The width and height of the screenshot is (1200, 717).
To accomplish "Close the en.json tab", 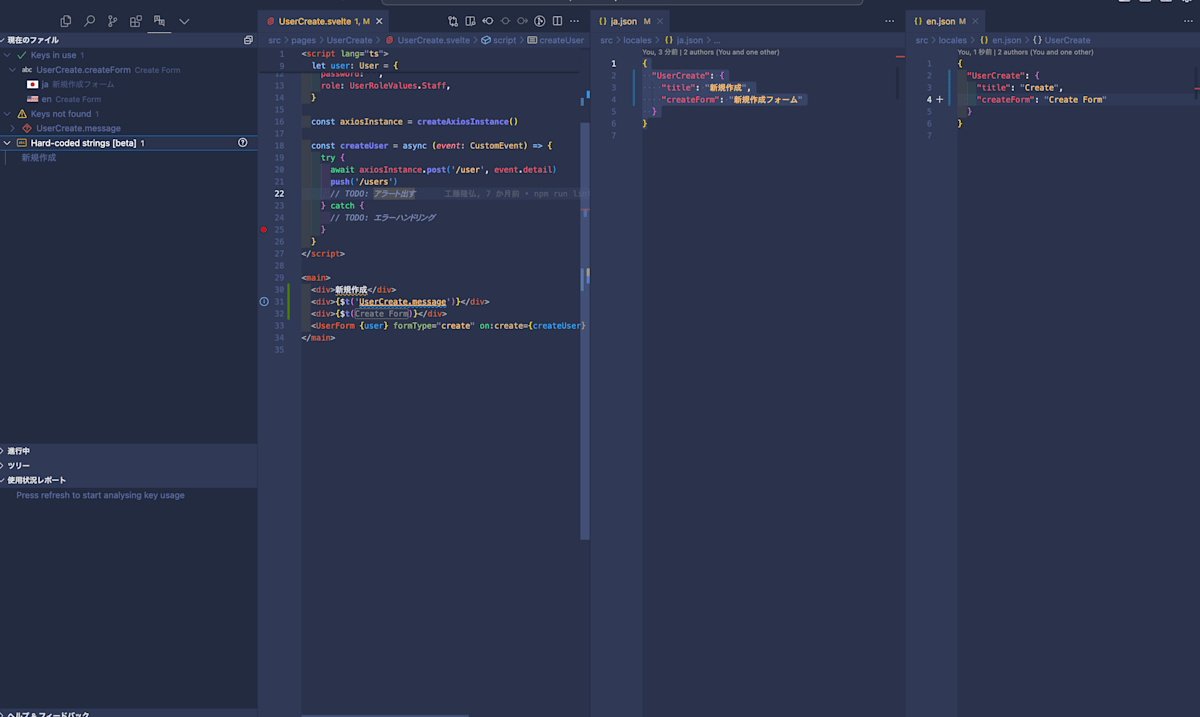I will [974, 21].
